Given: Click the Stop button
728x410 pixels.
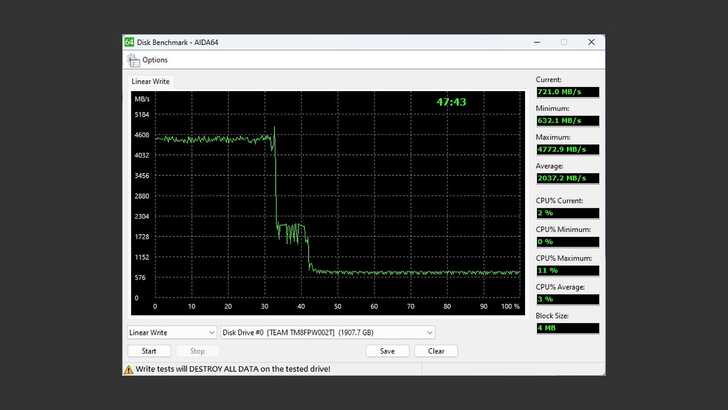Looking at the screenshot, I should [x=197, y=351].
